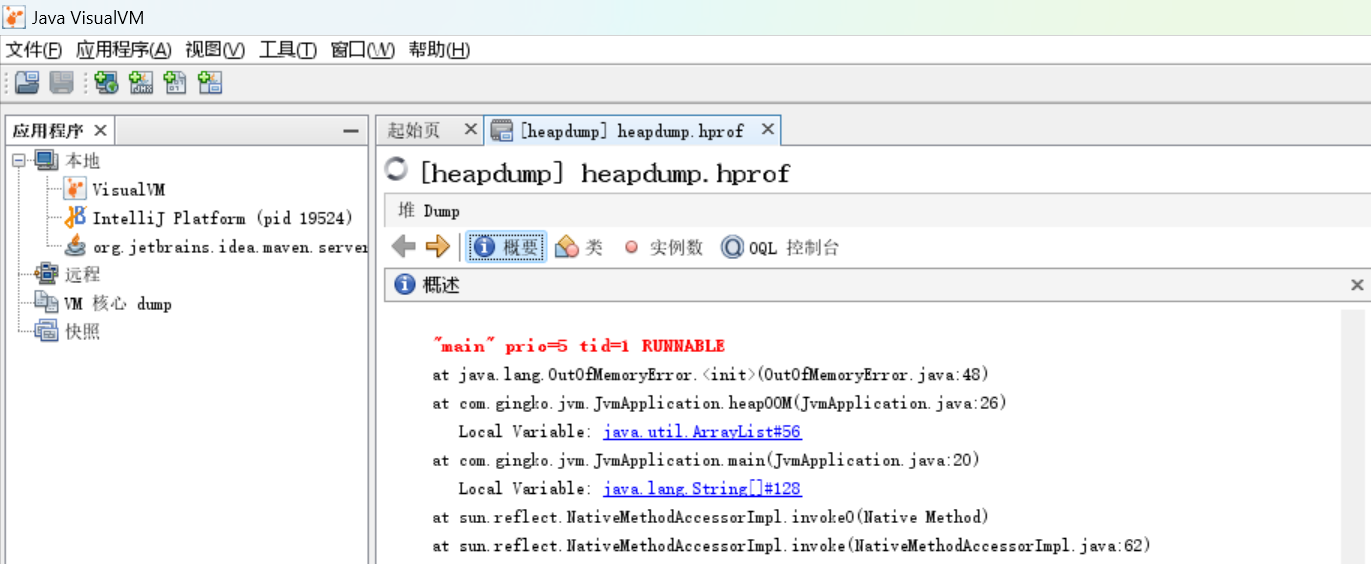Viewport: 1371px width, 564px height.
Task: Click the loading spinner next to heapdump title
Action: click(x=397, y=169)
